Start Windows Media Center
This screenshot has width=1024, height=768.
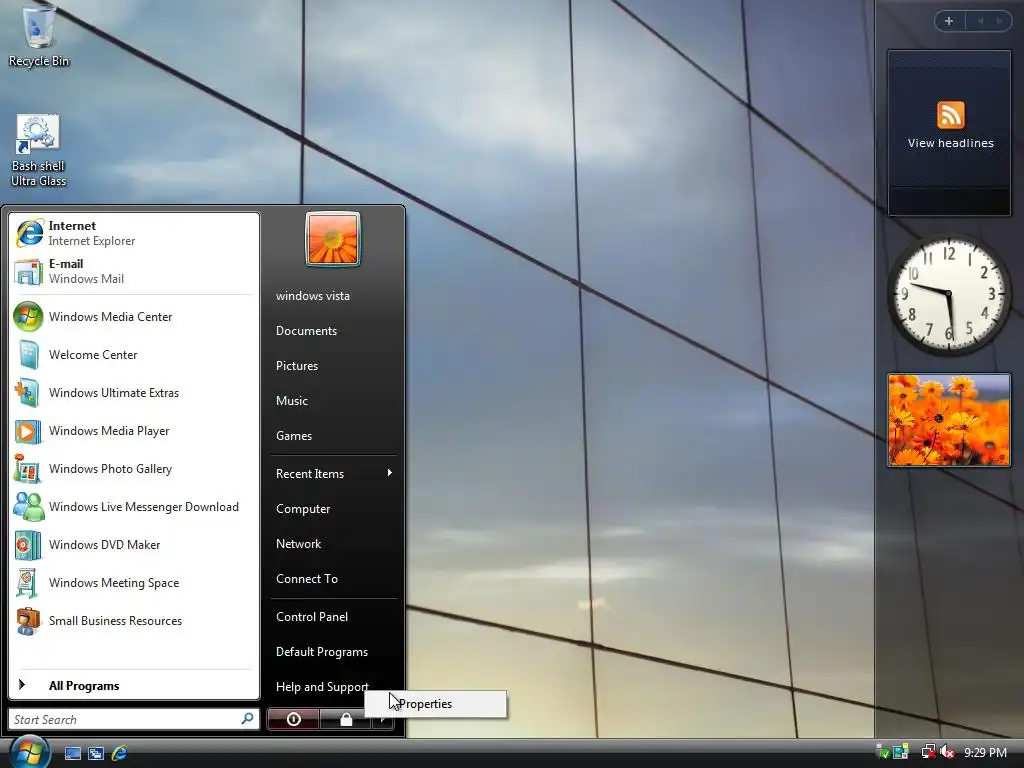(133, 317)
